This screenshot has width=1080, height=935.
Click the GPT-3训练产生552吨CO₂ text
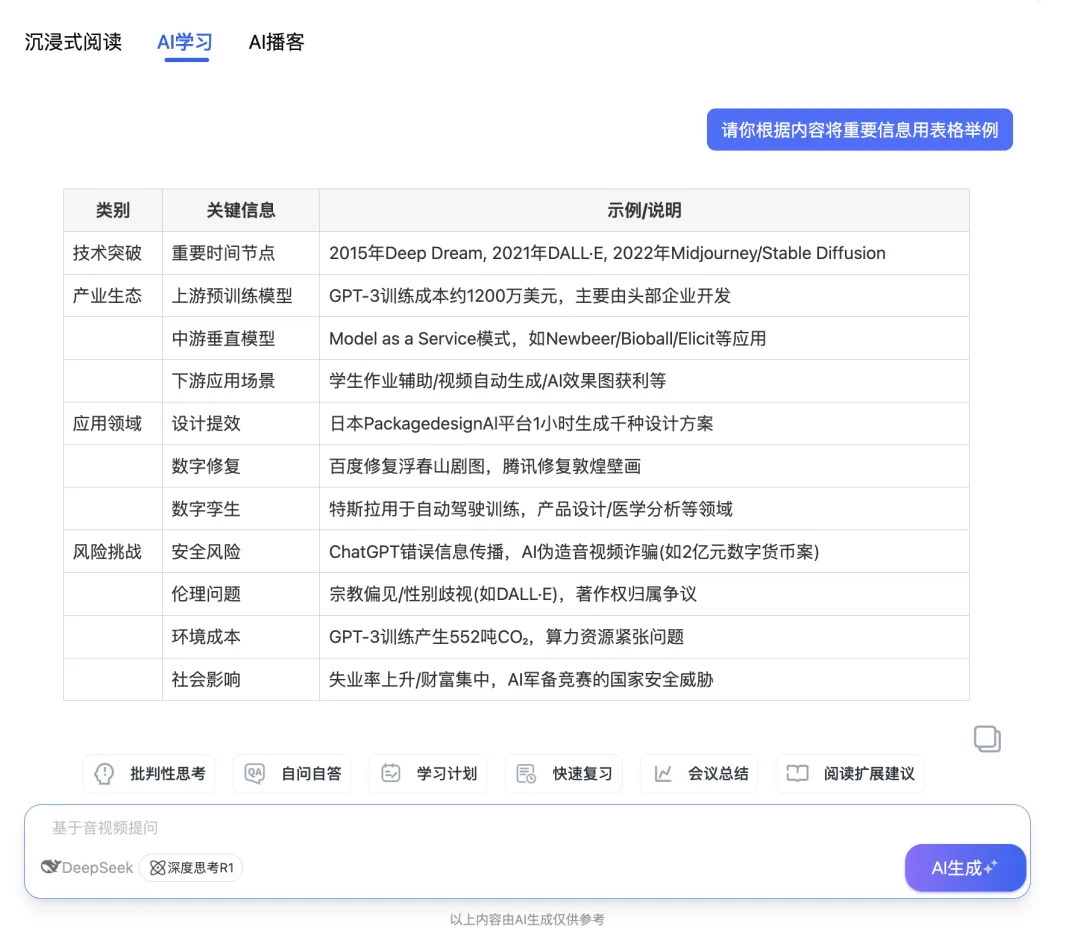pos(428,637)
